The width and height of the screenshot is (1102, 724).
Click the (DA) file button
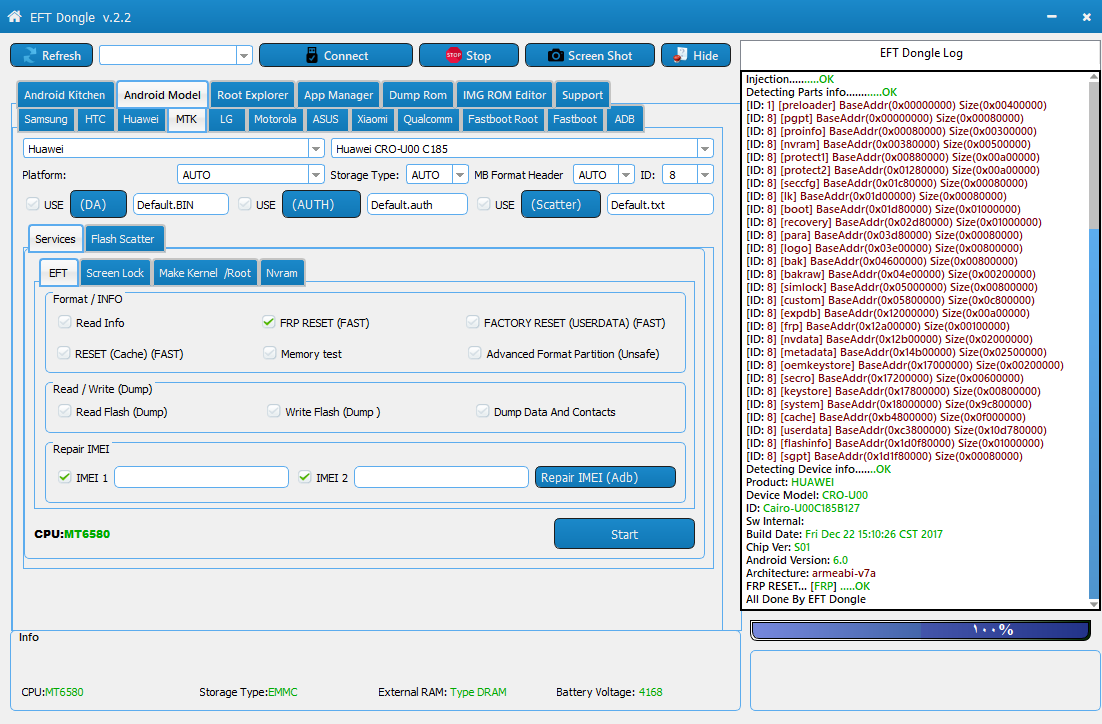(98, 204)
